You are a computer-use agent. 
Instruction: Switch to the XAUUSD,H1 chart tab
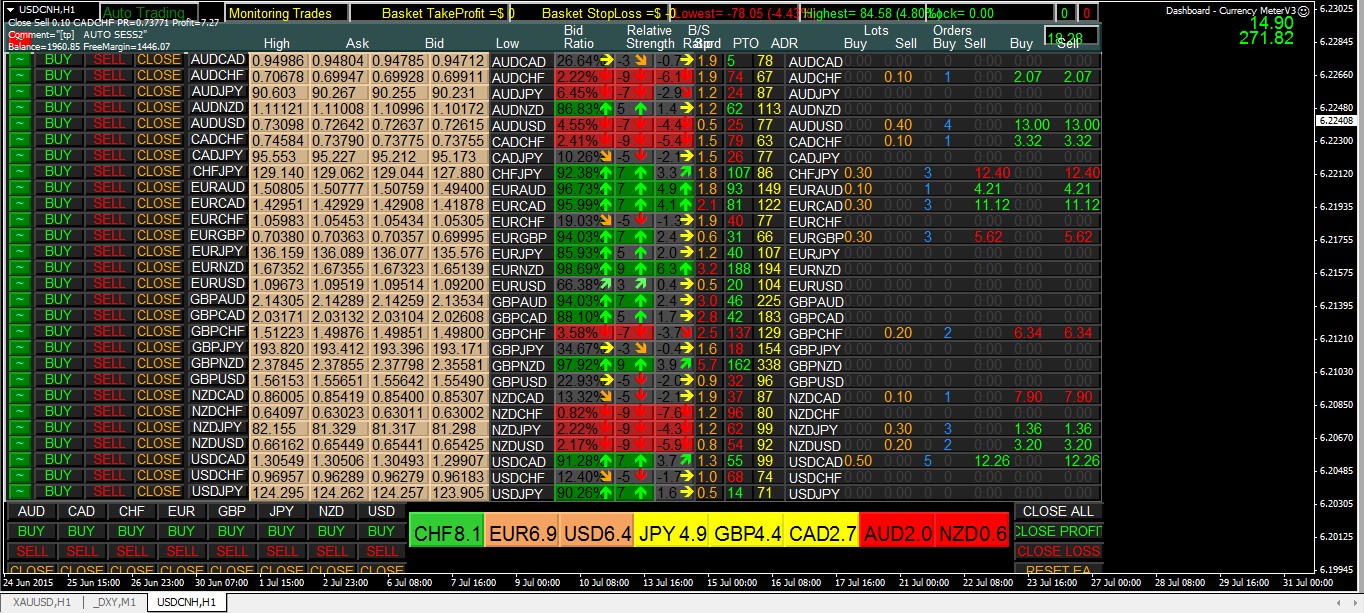[x=42, y=602]
